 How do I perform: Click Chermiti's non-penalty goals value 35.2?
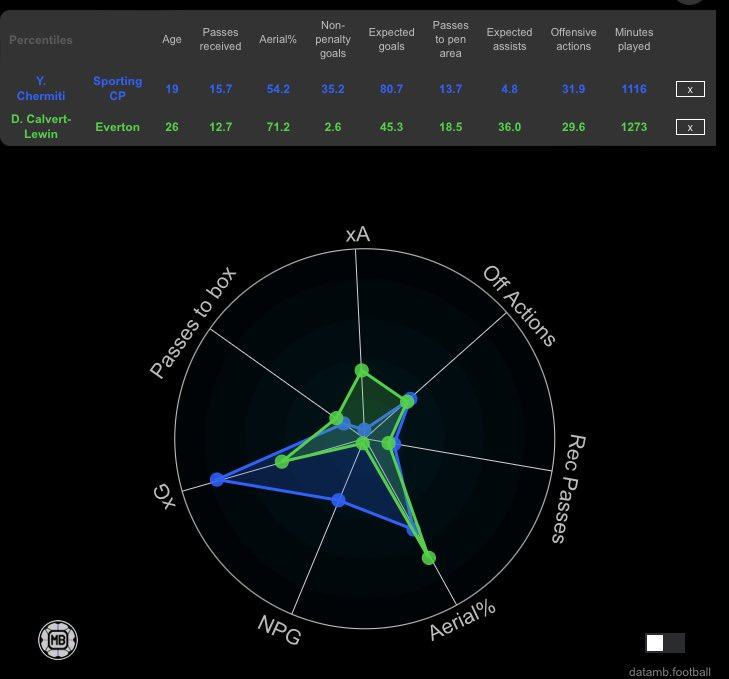(333, 89)
